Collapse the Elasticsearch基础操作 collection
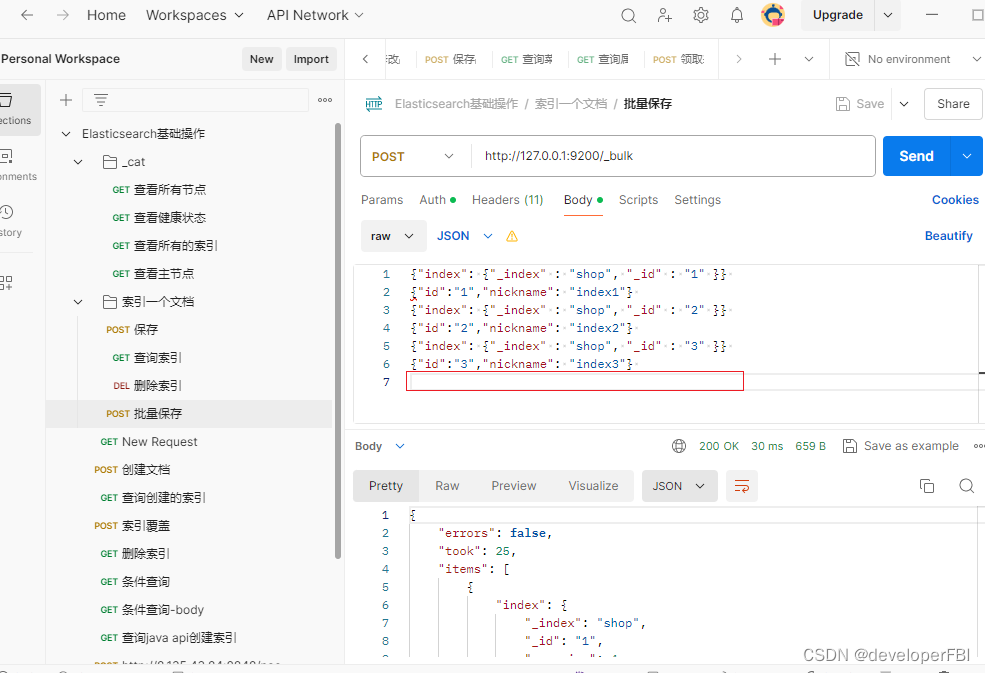 tap(65, 134)
